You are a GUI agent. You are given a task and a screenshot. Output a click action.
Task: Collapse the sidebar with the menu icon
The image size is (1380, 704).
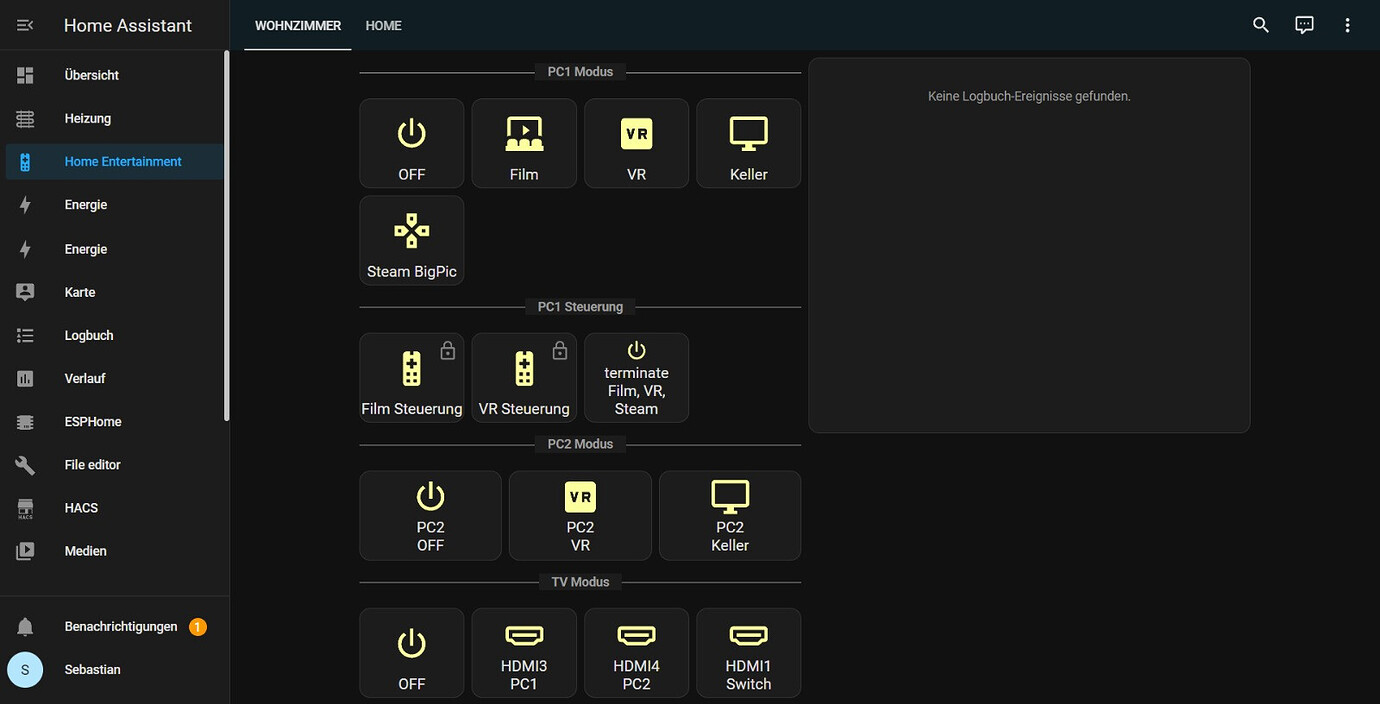25,24
